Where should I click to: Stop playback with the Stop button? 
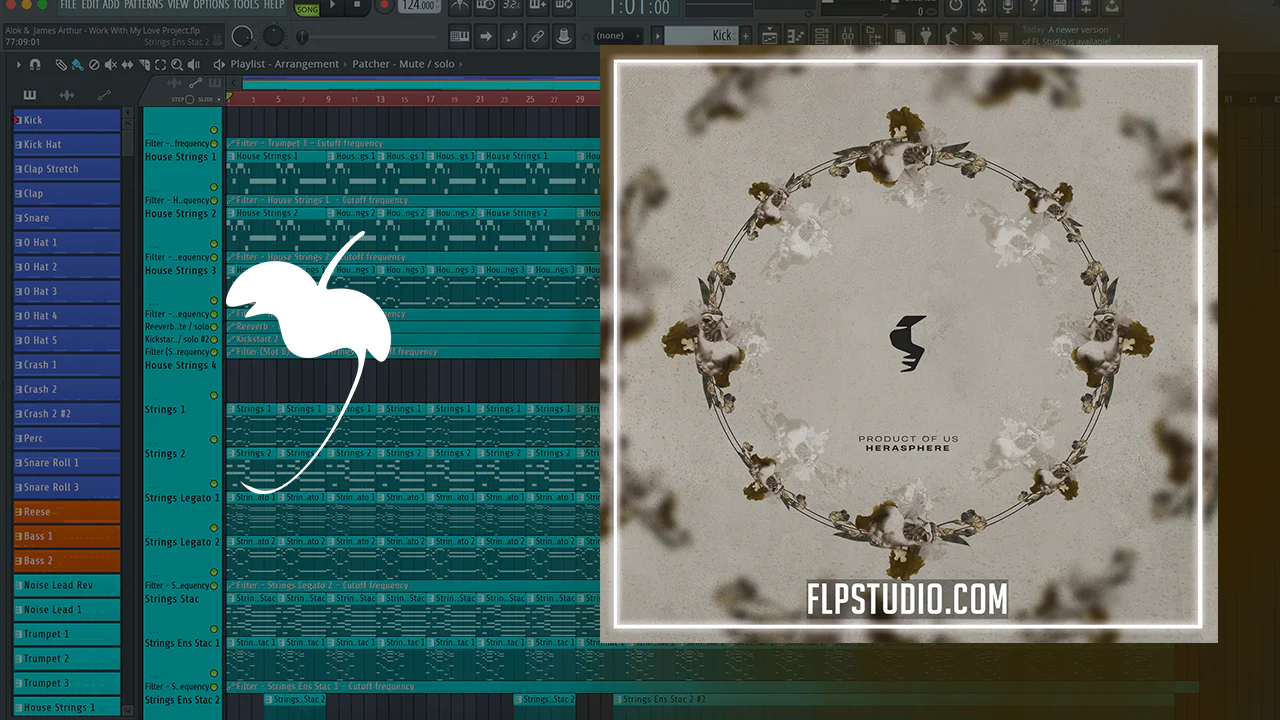click(358, 7)
